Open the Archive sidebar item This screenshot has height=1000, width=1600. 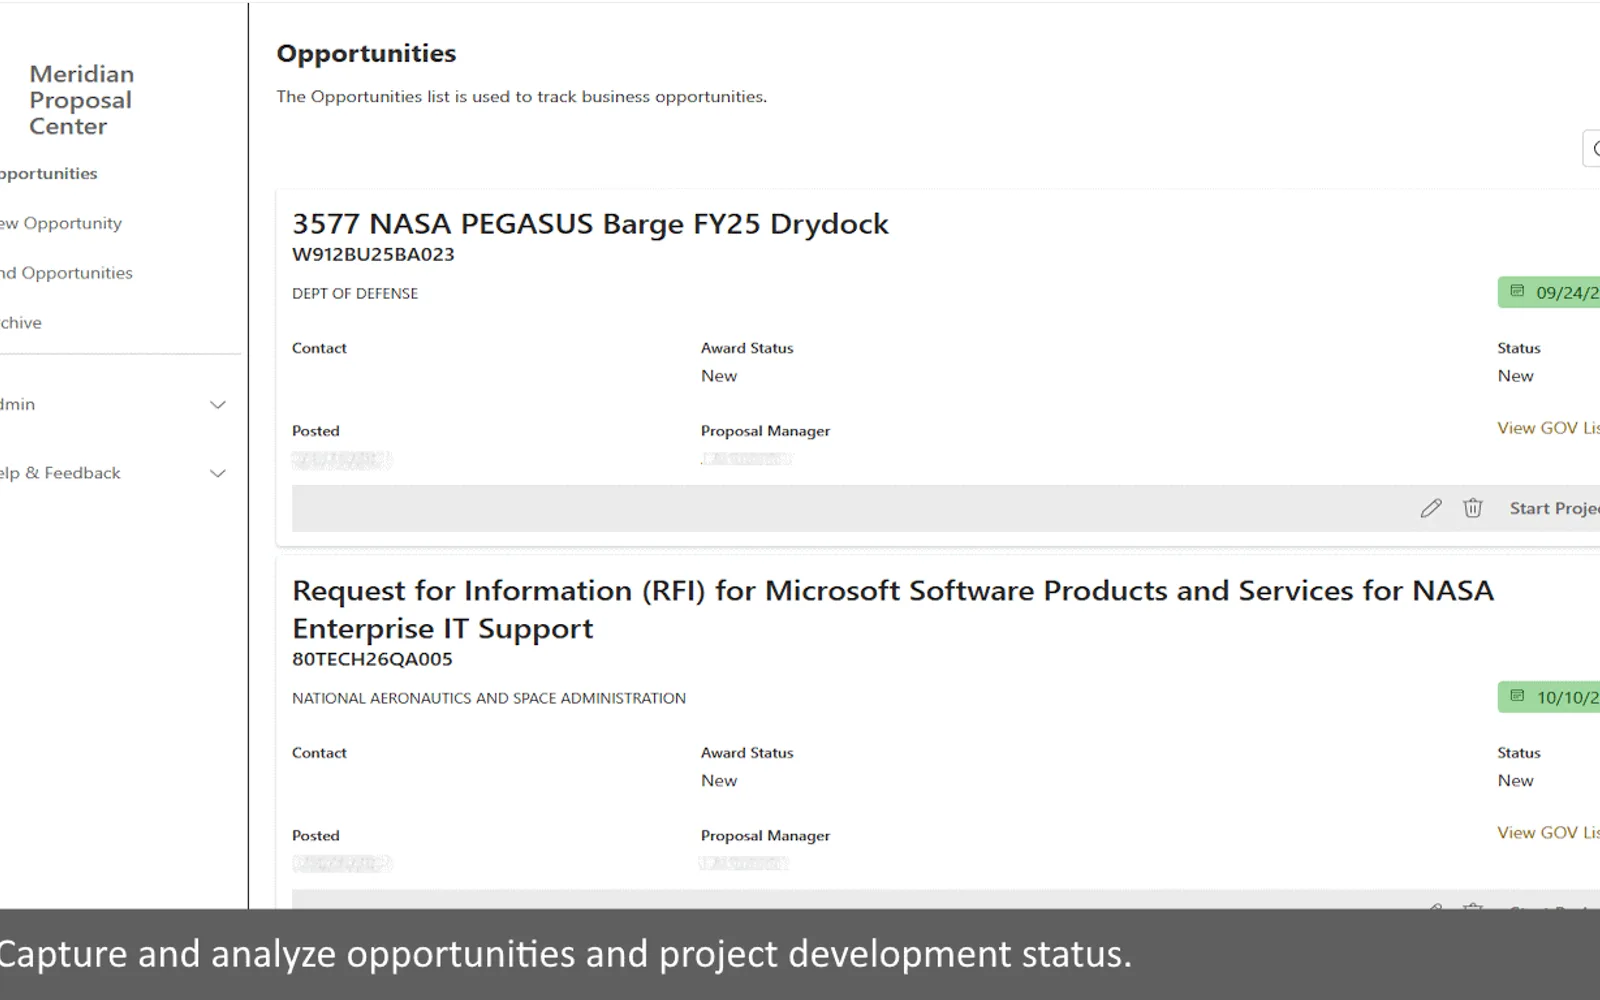pos(21,323)
